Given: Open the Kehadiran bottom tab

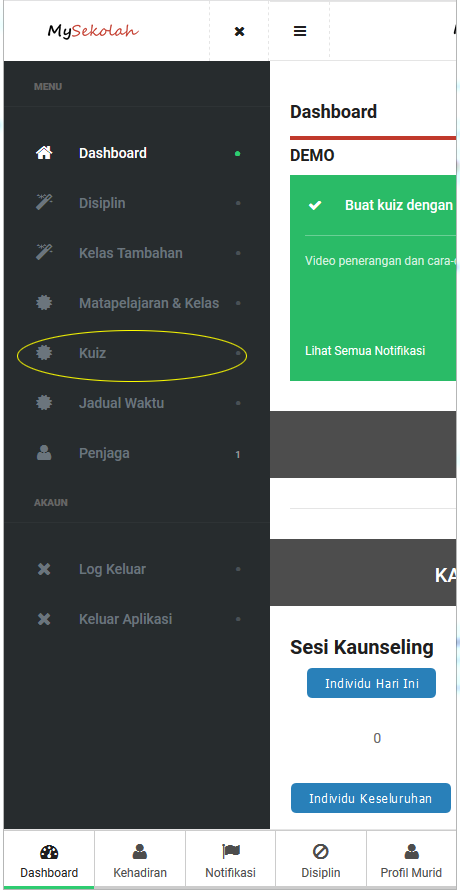Looking at the screenshot, I should (x=140, y=860).
